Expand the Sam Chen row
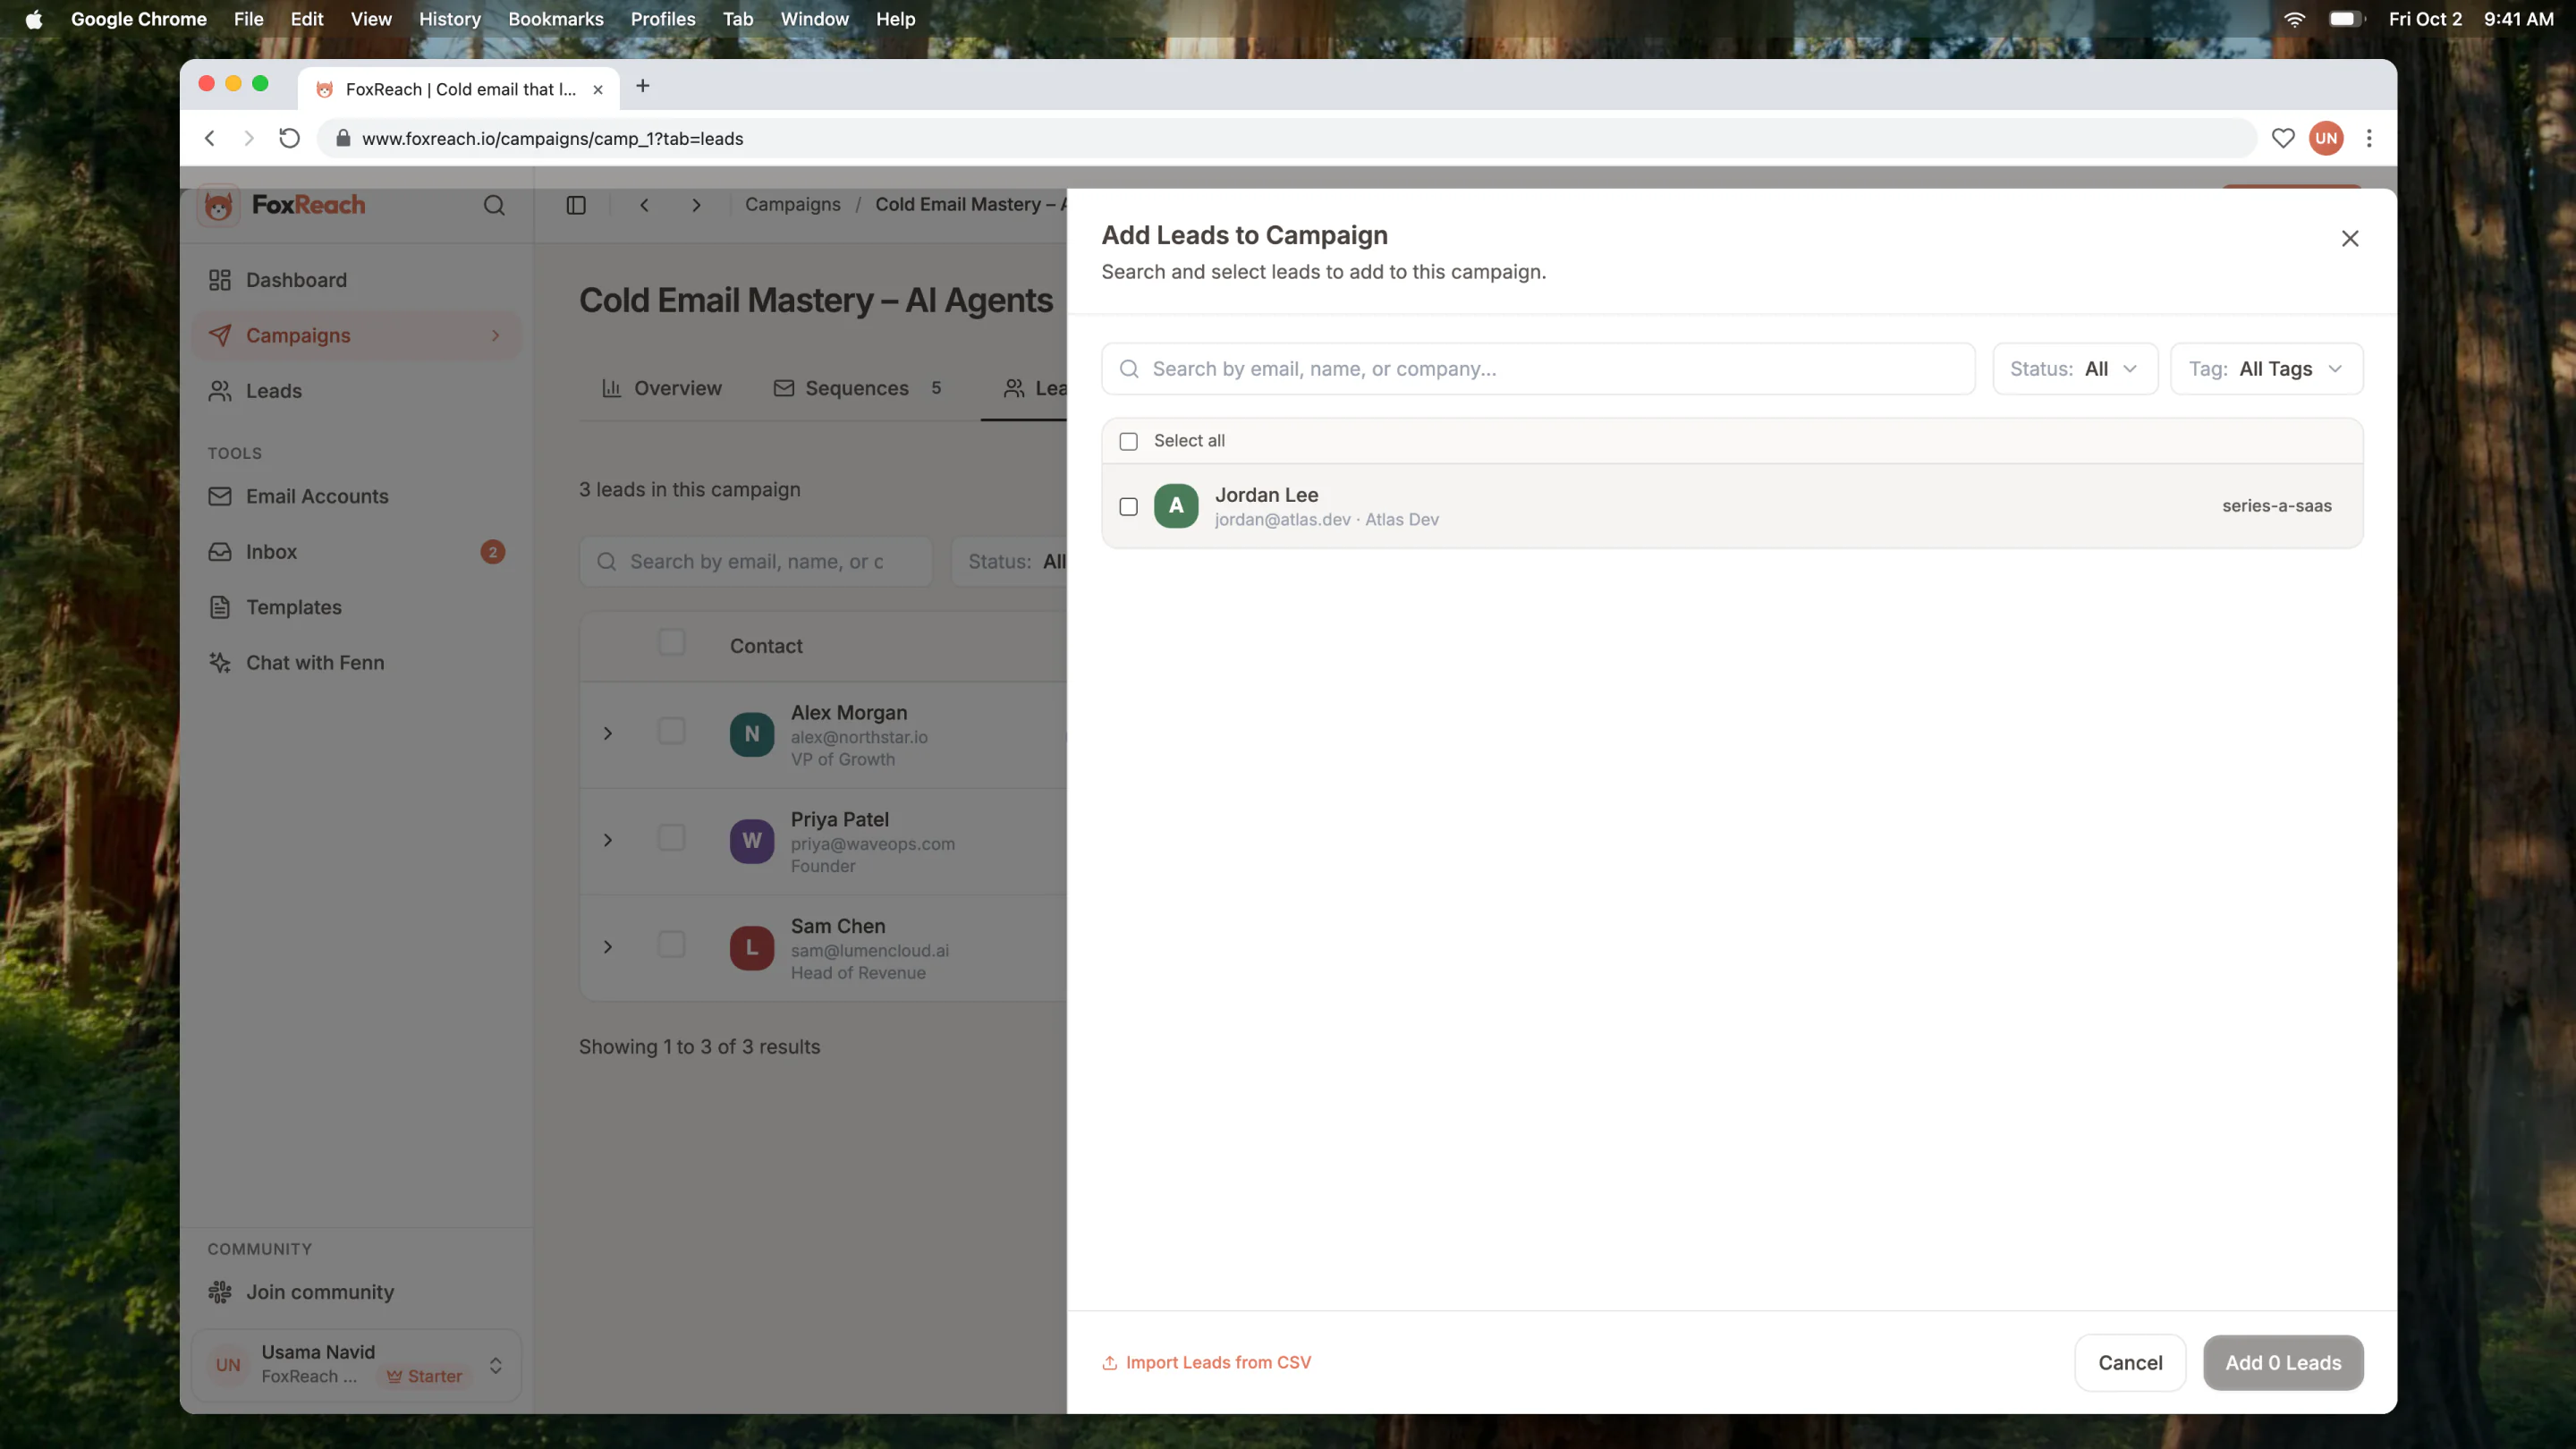2576x1449 pixels. point(607,947)
